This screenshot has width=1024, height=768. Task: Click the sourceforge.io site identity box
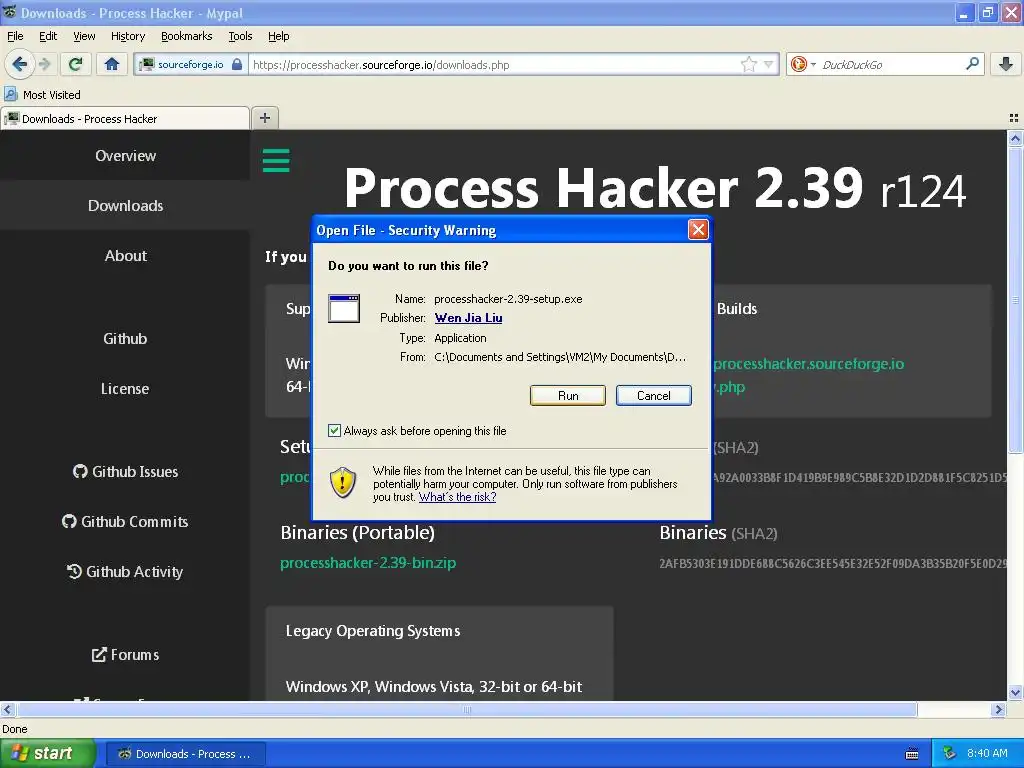191,65
